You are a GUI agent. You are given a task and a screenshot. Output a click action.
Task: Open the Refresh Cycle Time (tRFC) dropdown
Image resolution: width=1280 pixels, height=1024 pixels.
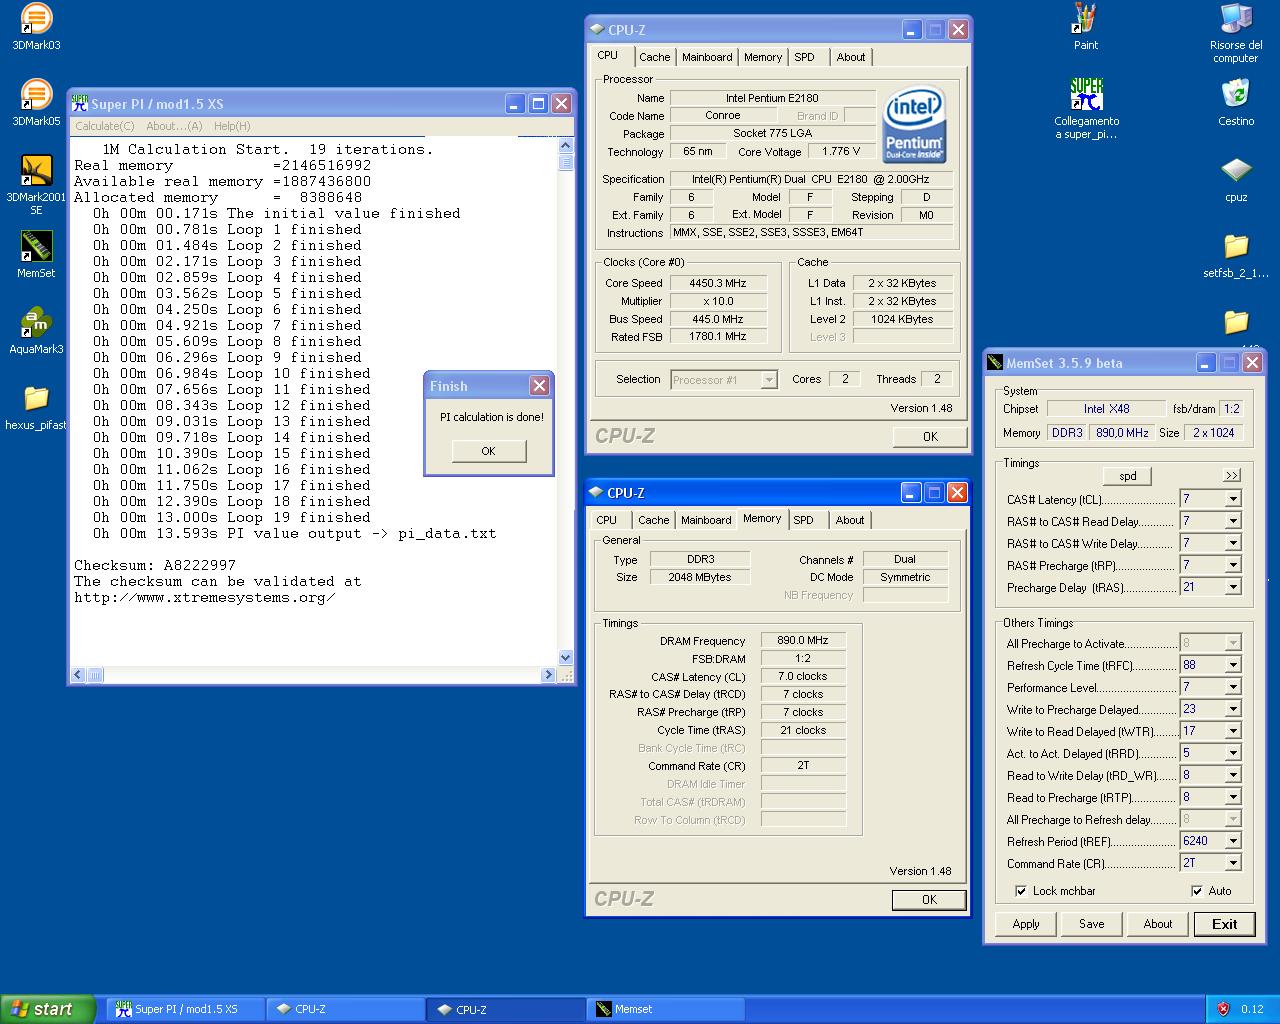click(x=1233, y=665)
